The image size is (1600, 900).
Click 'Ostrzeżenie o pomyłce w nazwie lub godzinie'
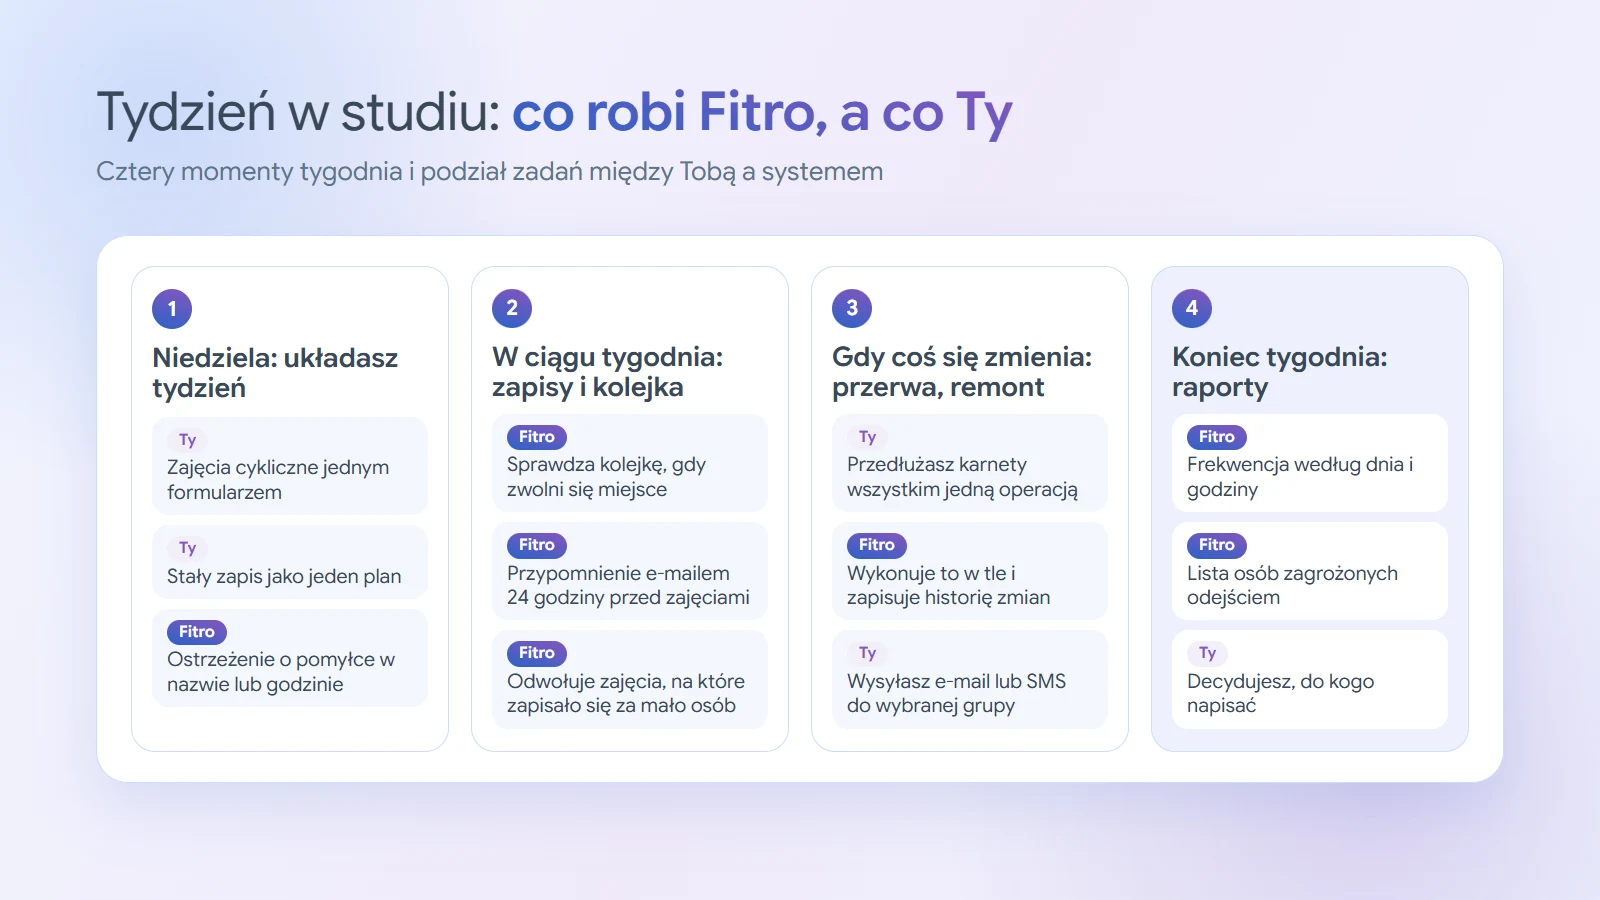(x=281, y=672)
